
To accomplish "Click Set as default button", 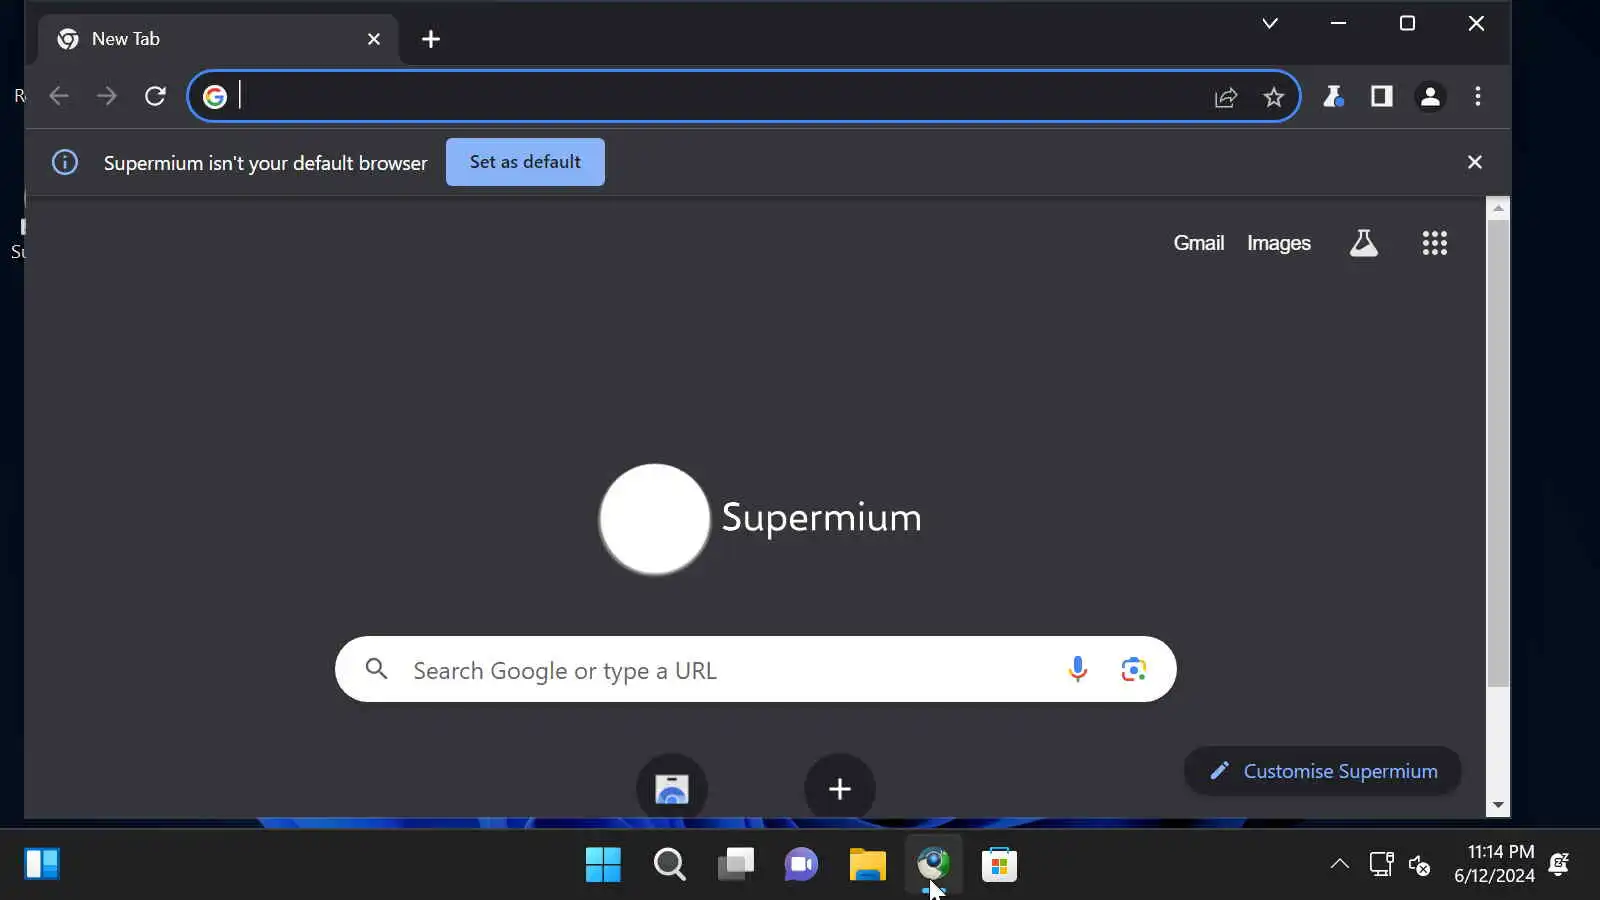I will point(525,162).
